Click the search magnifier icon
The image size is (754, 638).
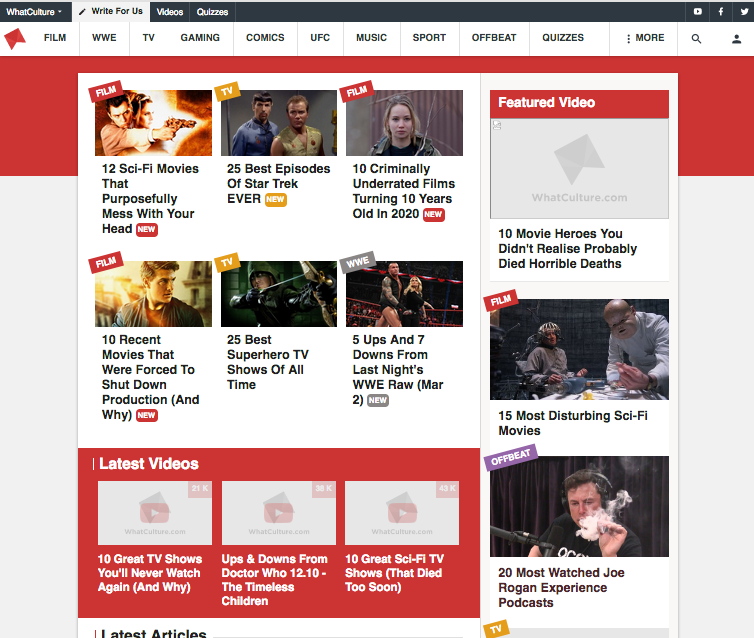coord(696,38)
